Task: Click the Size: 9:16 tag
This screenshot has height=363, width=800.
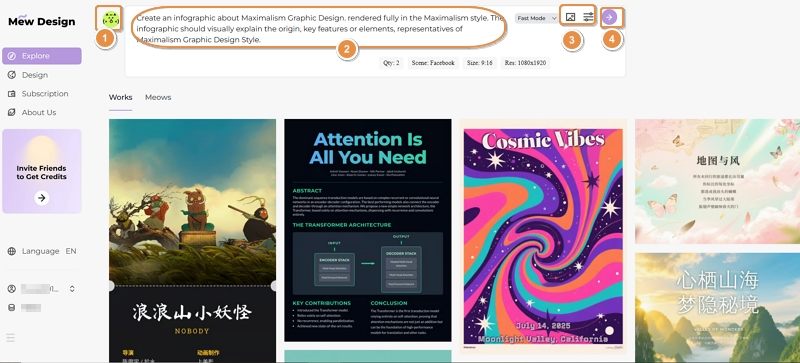Action: click(480, 63)
